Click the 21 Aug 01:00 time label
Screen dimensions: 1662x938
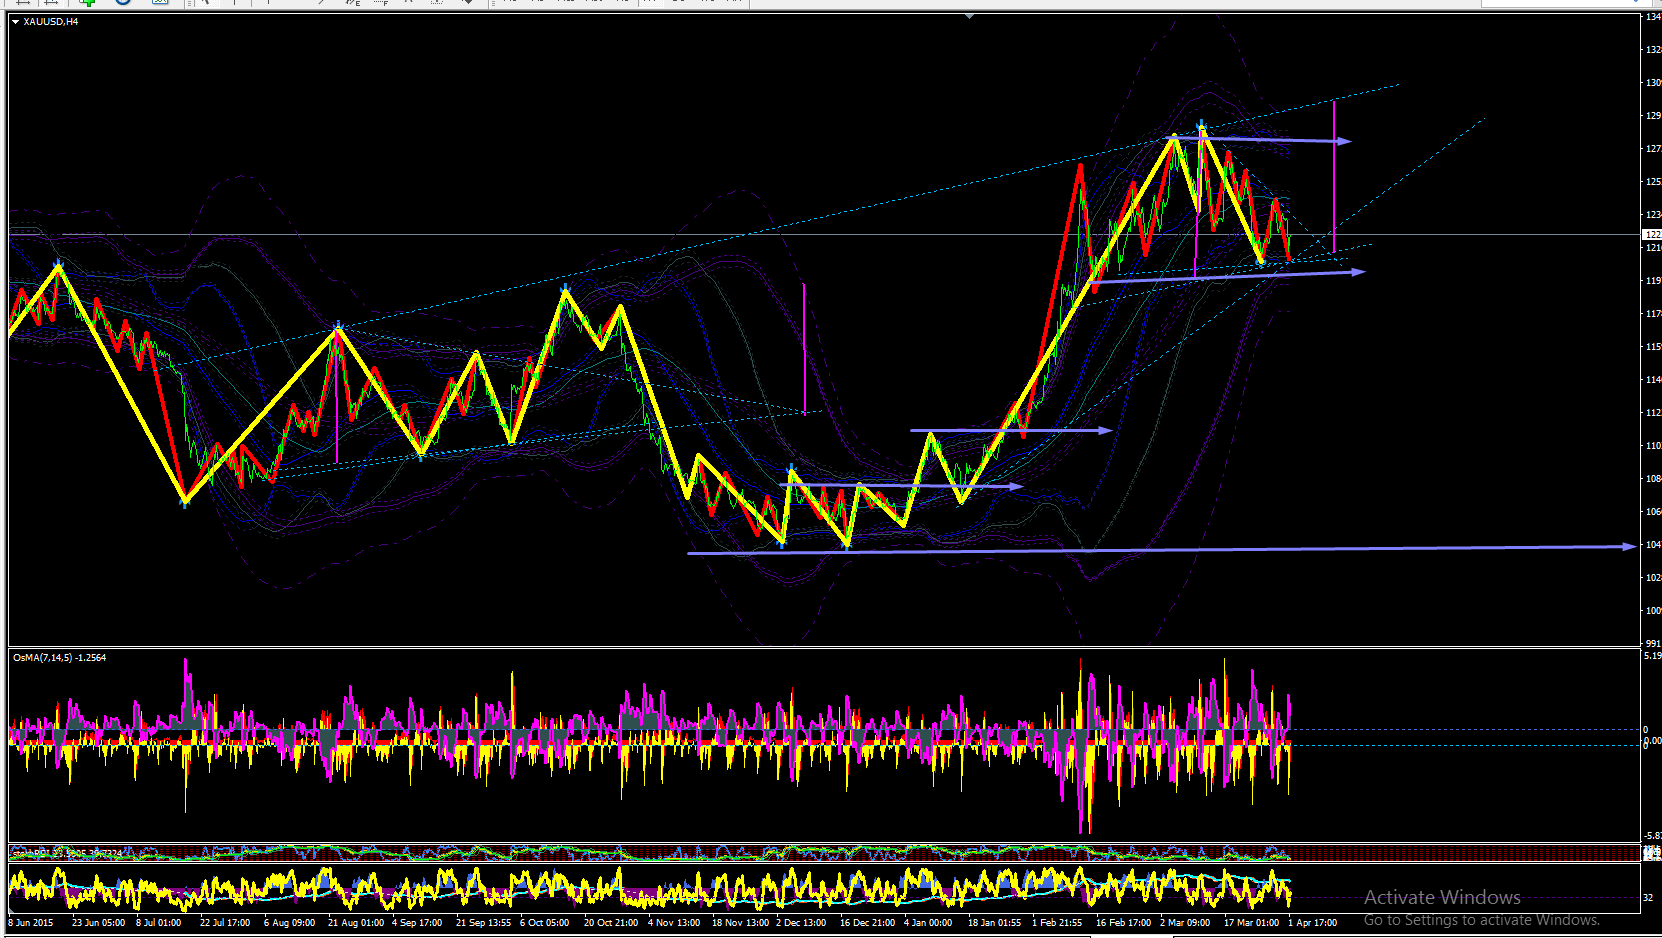[x=356, y=922]
